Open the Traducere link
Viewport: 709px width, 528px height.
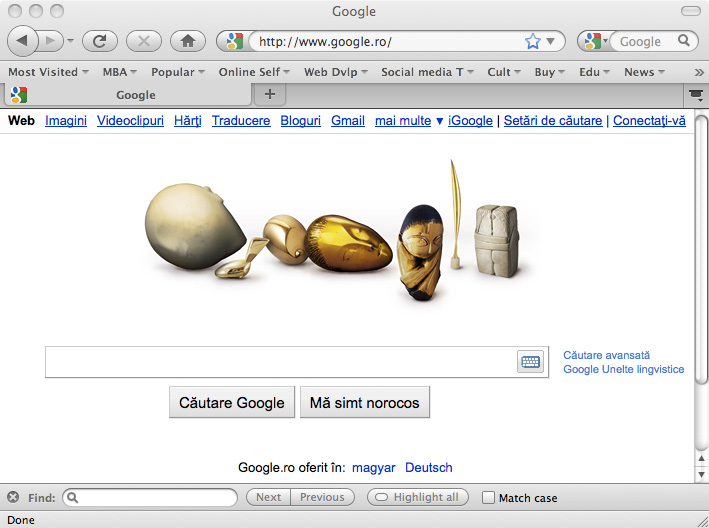pyautogui.click(x=241, y=121)
